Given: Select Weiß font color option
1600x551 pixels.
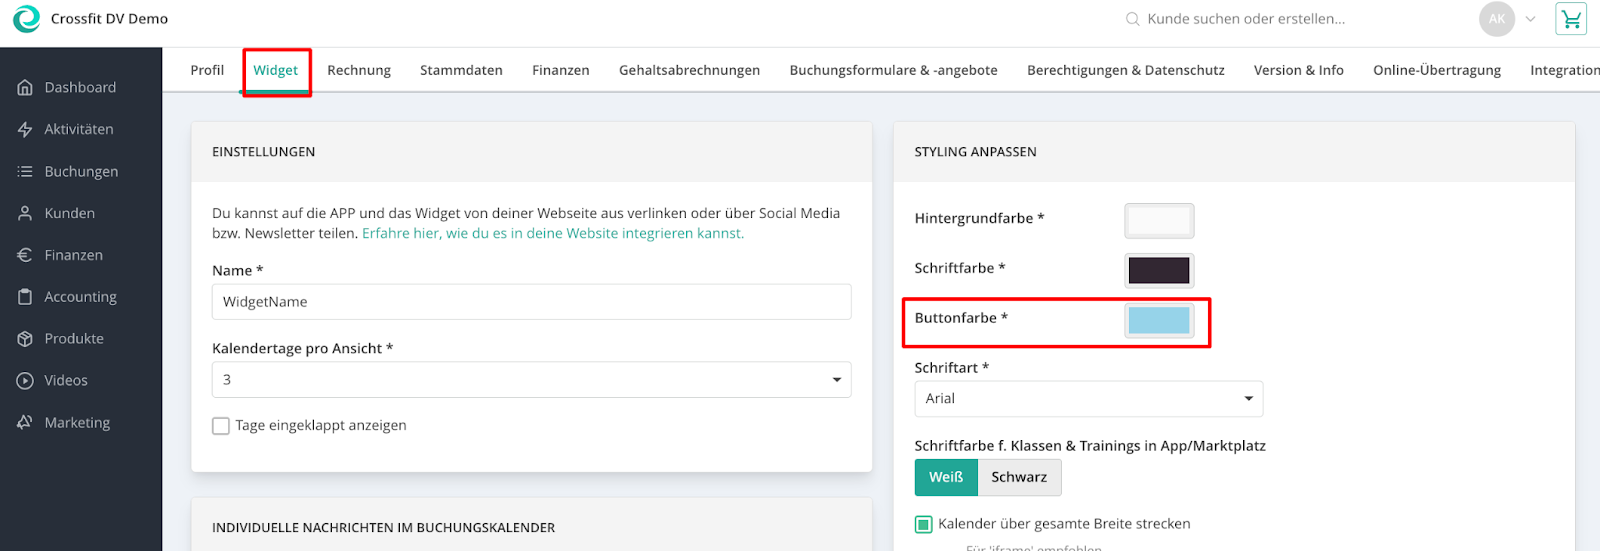Looking at the screenshot, I should point(946,477).
